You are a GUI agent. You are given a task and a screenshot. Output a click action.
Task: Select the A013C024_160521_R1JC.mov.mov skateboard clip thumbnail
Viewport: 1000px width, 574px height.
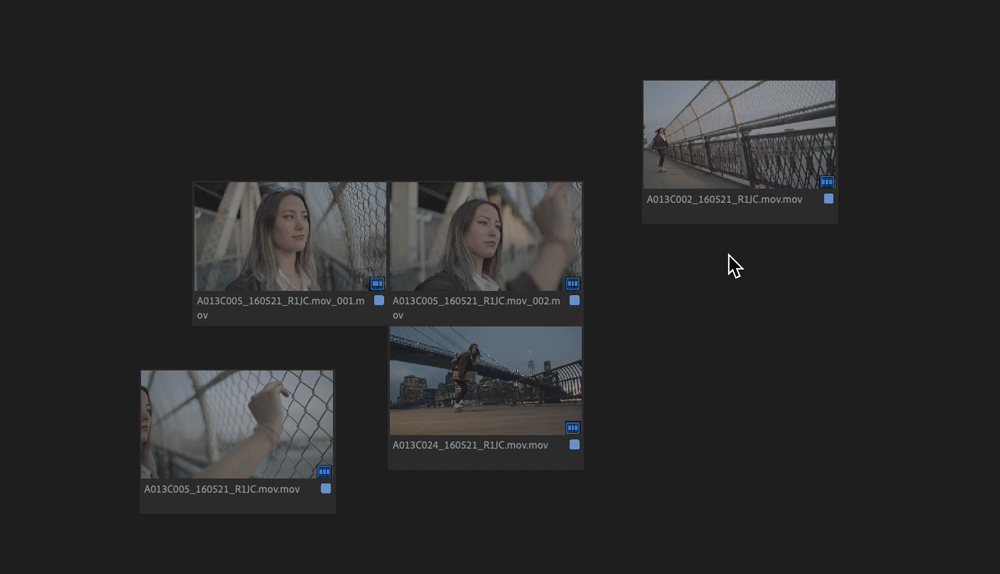[x=485, y=381]
